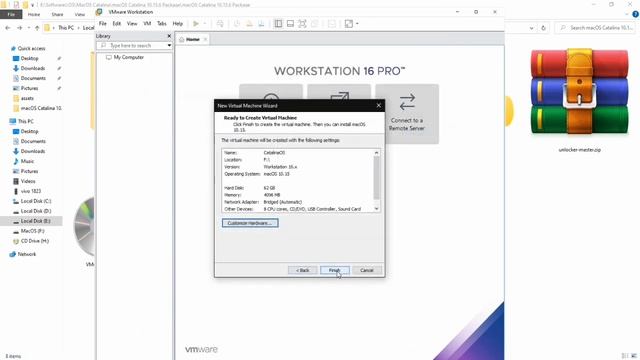Open the address bar history dropdown
This screenshot has height=360, width=640.
tap(531, 28)
